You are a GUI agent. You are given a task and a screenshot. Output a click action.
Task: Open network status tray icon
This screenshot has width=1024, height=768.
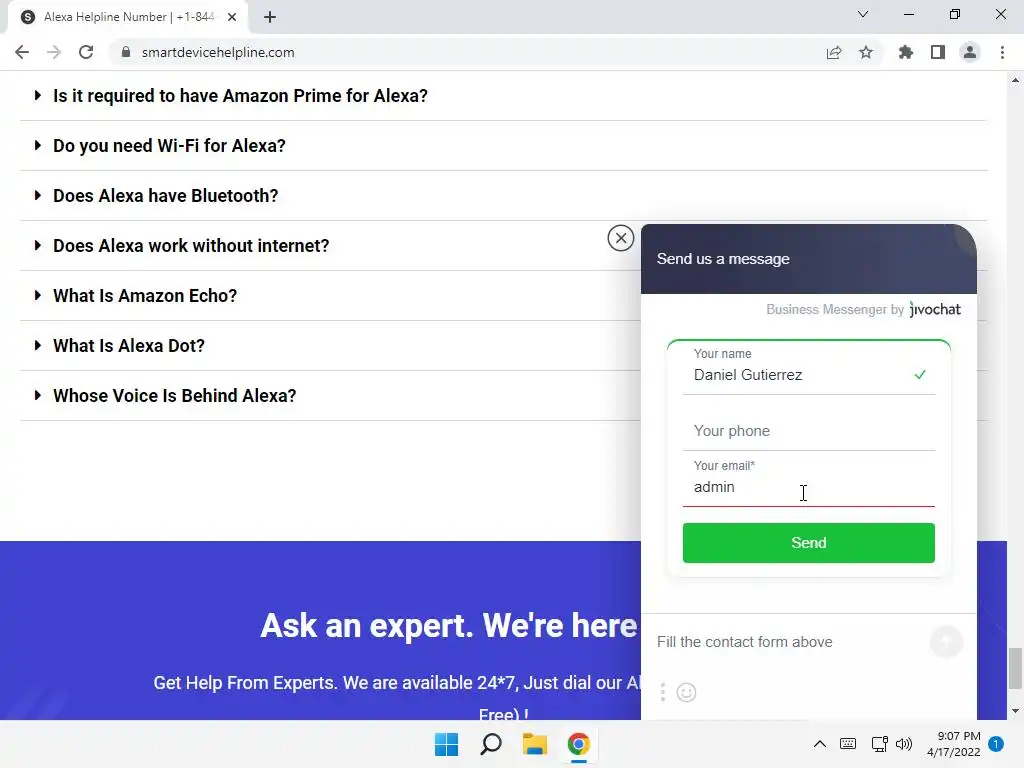coord(879,744)
